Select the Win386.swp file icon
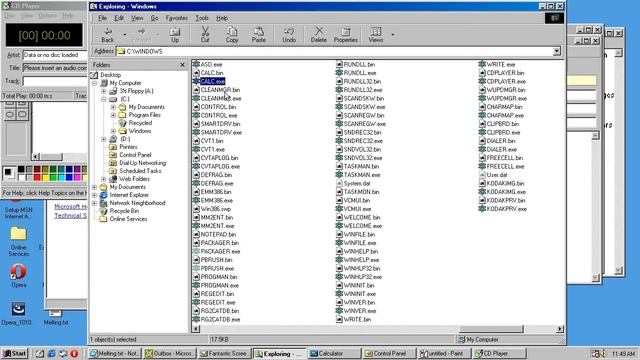640x360 pixels. [196, 209]
